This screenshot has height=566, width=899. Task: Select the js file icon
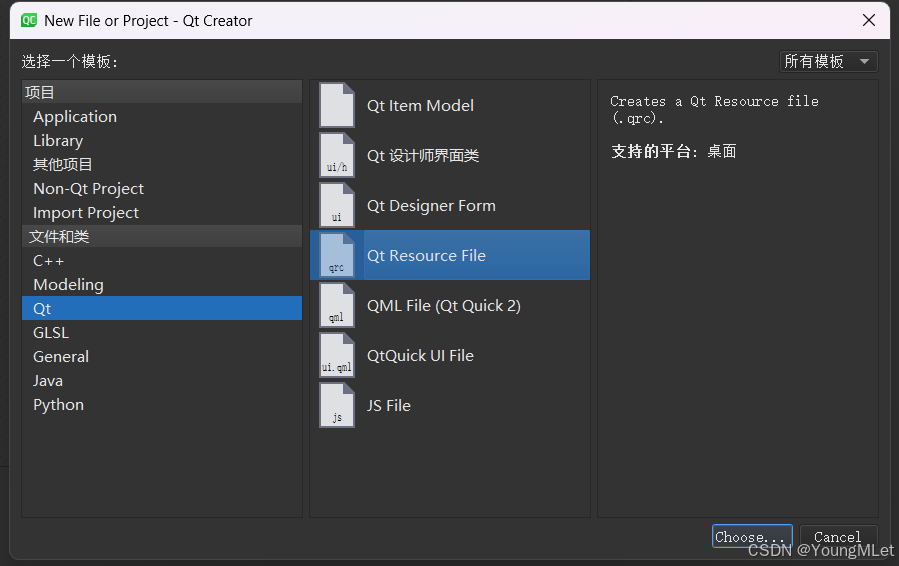[337, 405]
